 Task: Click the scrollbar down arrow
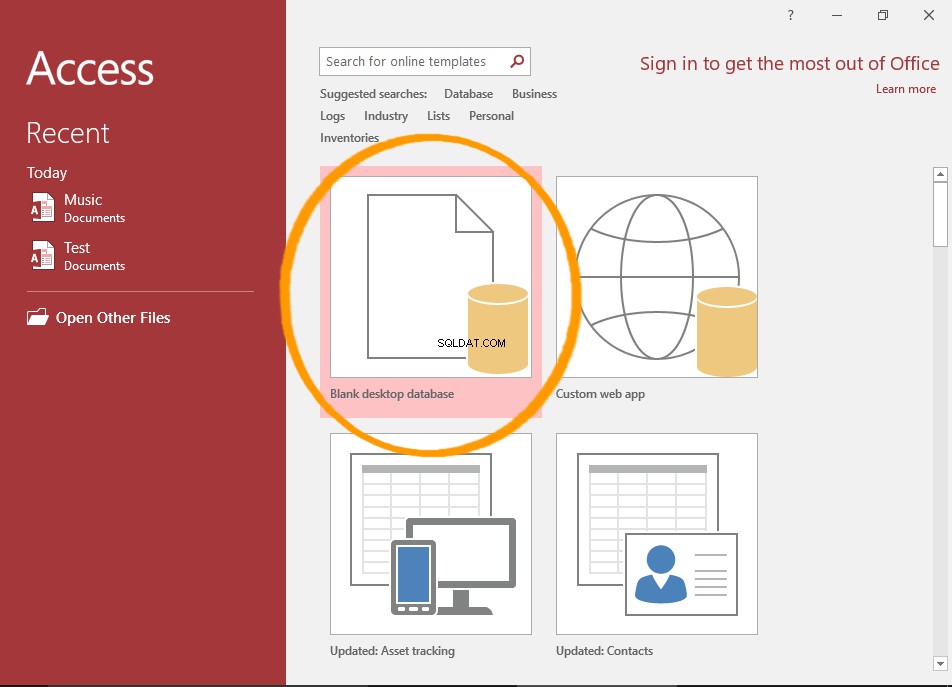[x=940, y=664]
